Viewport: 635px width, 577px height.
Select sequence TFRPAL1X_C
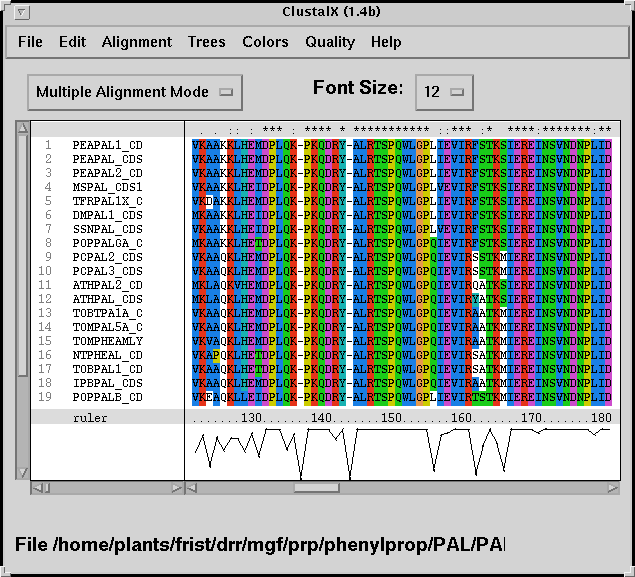coord(107,201)
